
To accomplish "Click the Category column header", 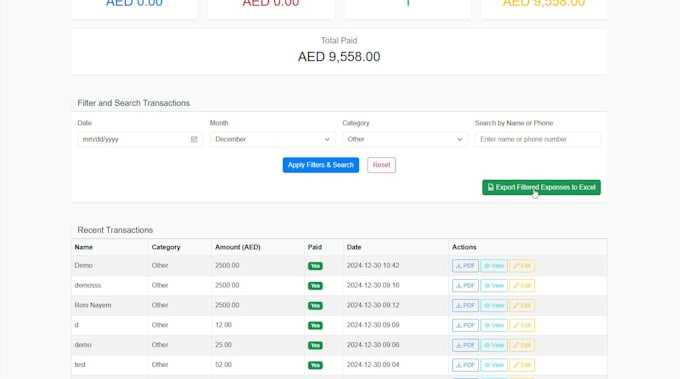I will click(166, 247).
